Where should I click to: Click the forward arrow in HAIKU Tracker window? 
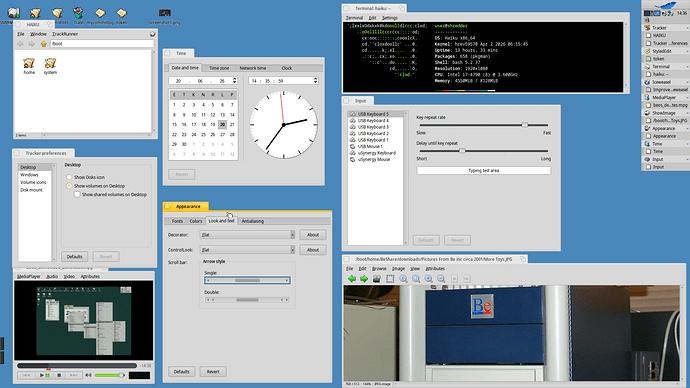click(32, 44)
